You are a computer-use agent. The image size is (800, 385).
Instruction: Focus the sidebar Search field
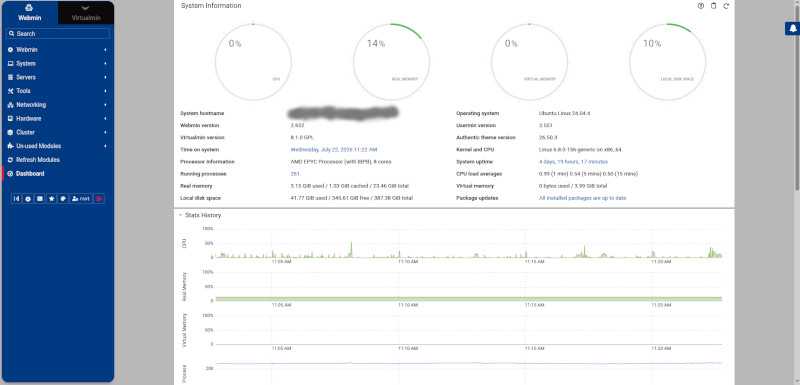58,34
